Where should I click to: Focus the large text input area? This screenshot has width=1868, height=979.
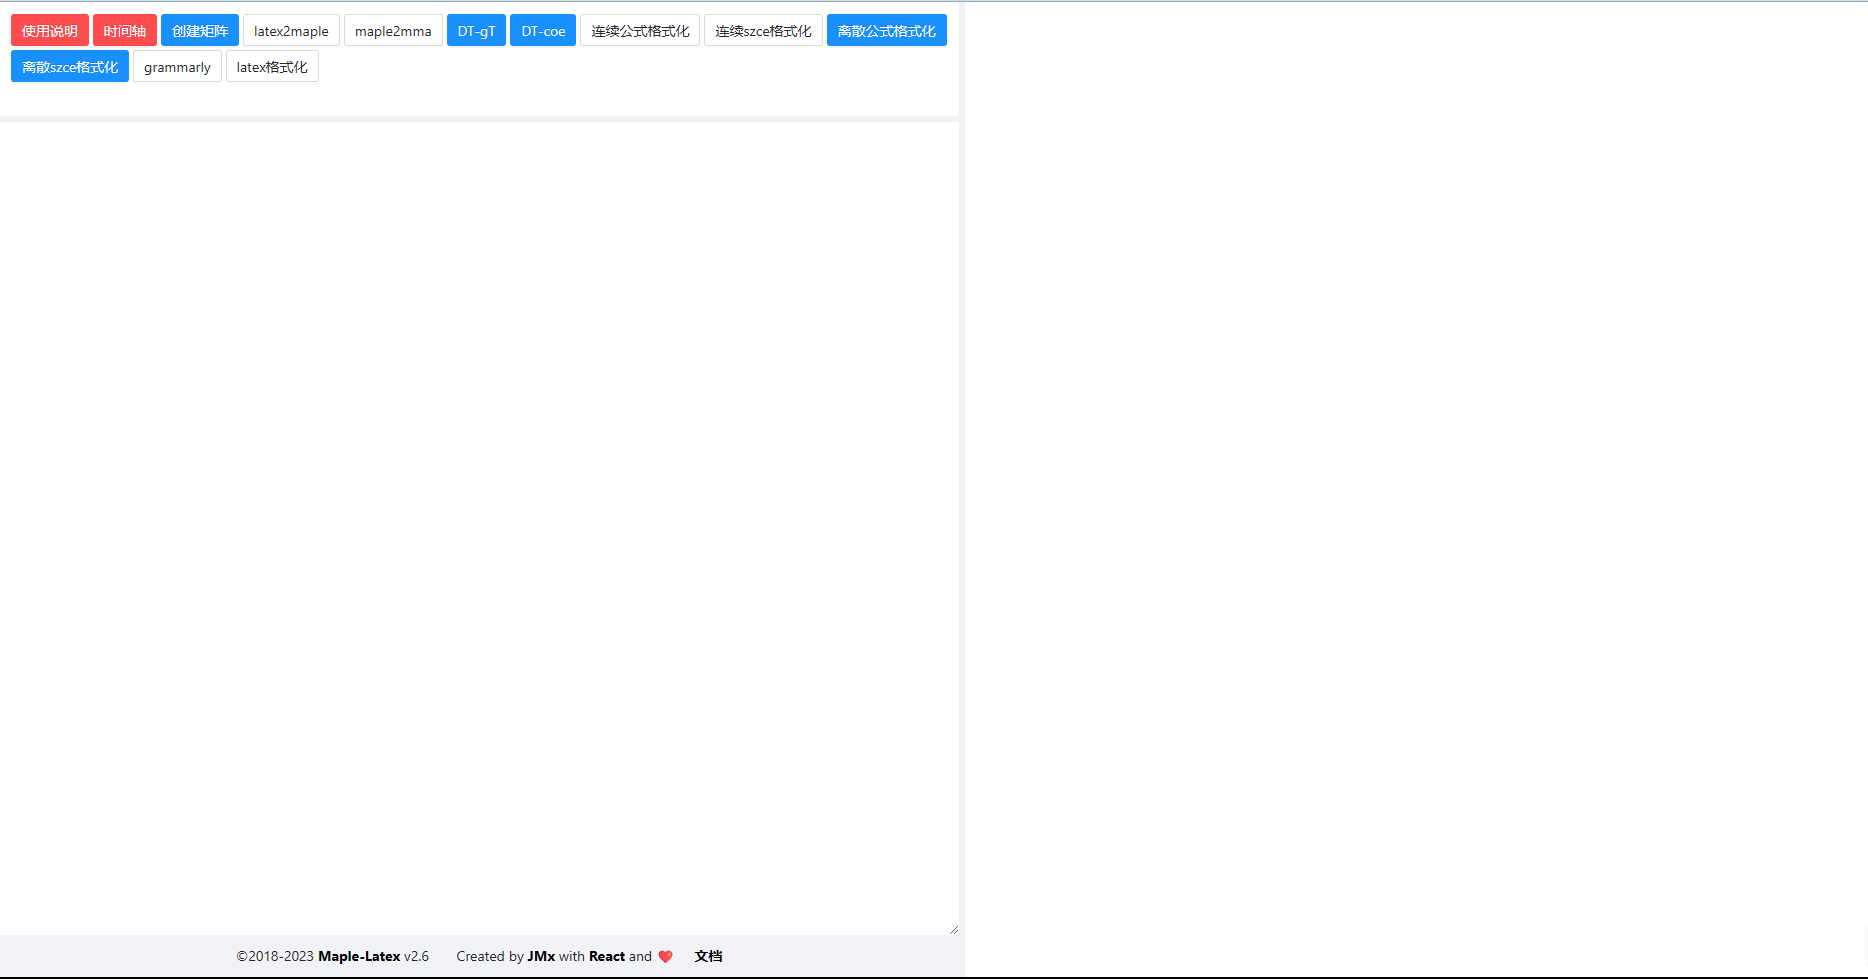coord(479,528)
